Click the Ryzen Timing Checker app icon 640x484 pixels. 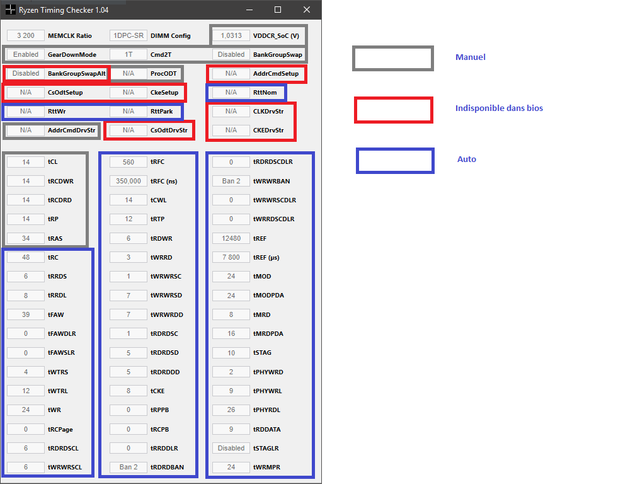click(11, 9)
